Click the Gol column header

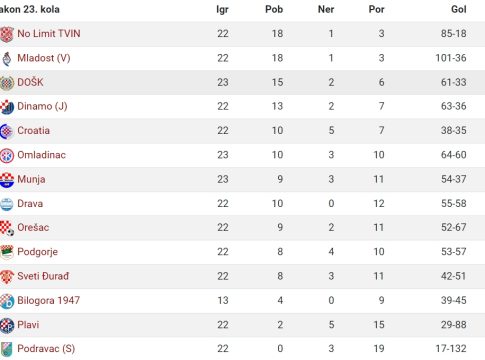tap(459, 9)
